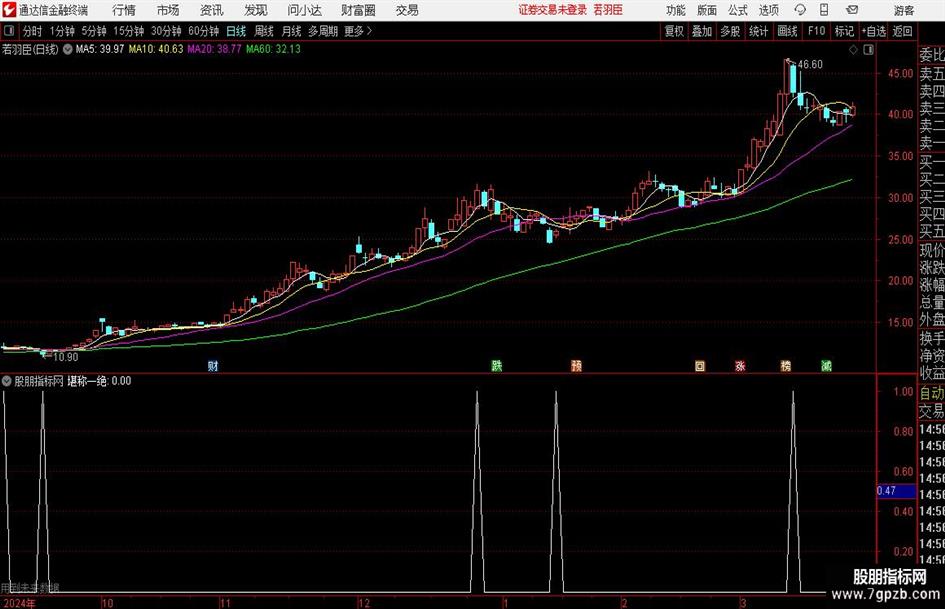The image size is (945, 609).
Task: Open the 涨 event marker on chart
Action: coord(740,365)
